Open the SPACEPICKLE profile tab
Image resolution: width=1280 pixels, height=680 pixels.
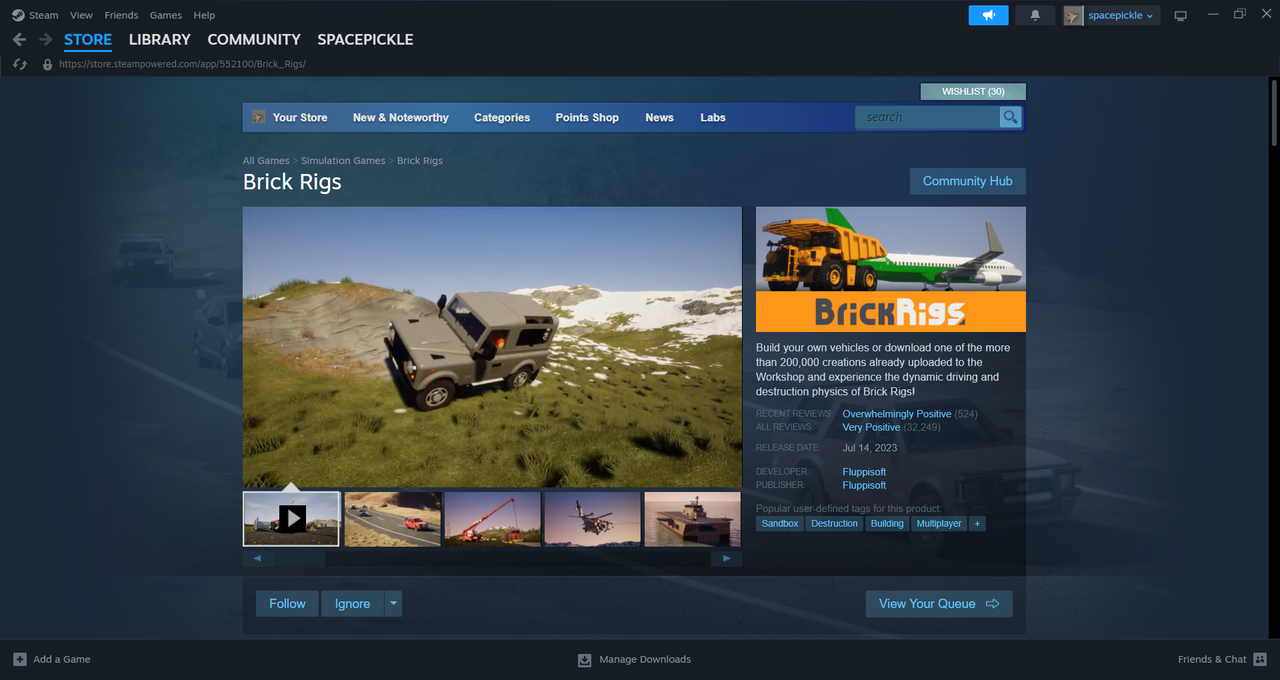click(x=365, y=39)
